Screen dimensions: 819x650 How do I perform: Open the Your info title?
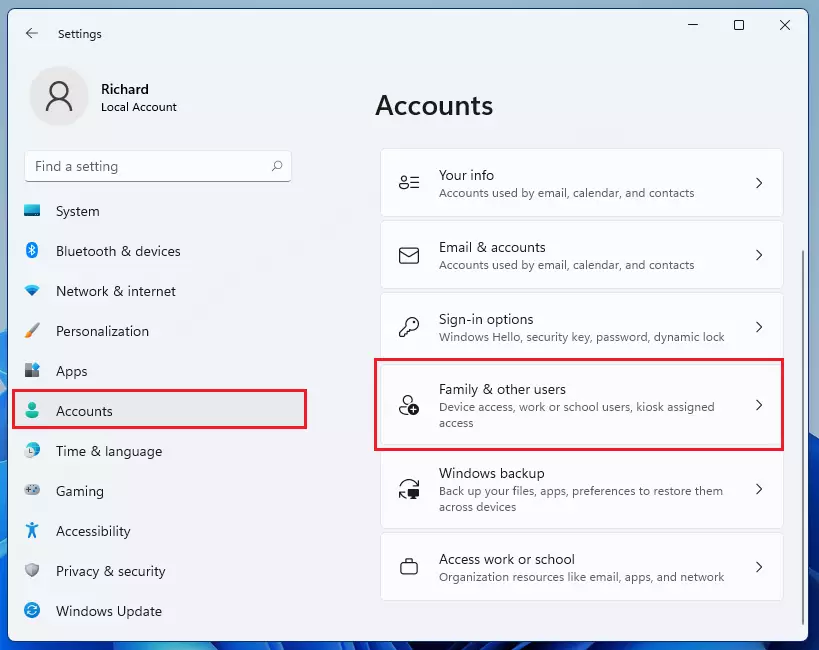tap(466, 175)
